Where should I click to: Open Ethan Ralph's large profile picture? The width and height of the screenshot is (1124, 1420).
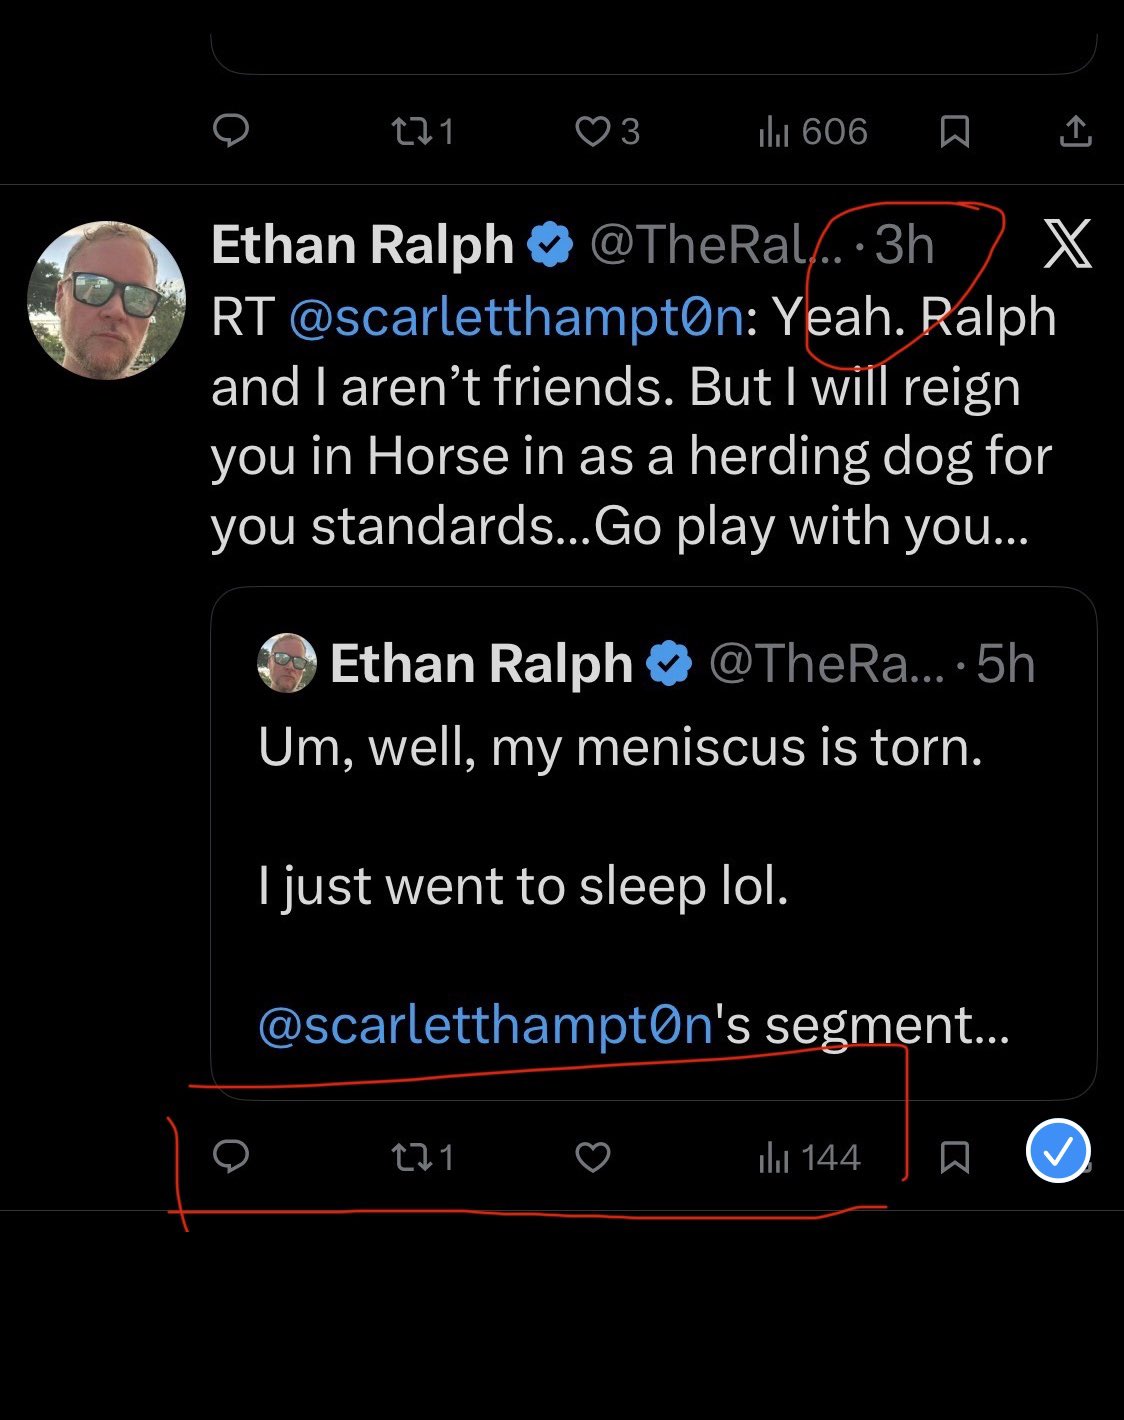tap(106, 300)
